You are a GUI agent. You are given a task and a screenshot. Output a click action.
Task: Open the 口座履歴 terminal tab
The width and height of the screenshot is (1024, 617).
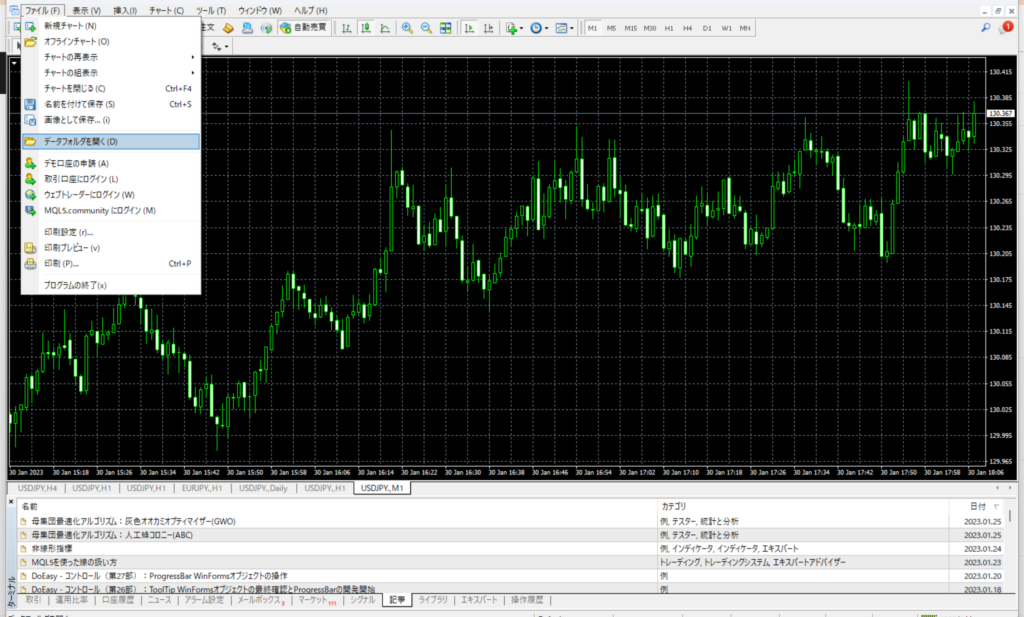(118, 599)
